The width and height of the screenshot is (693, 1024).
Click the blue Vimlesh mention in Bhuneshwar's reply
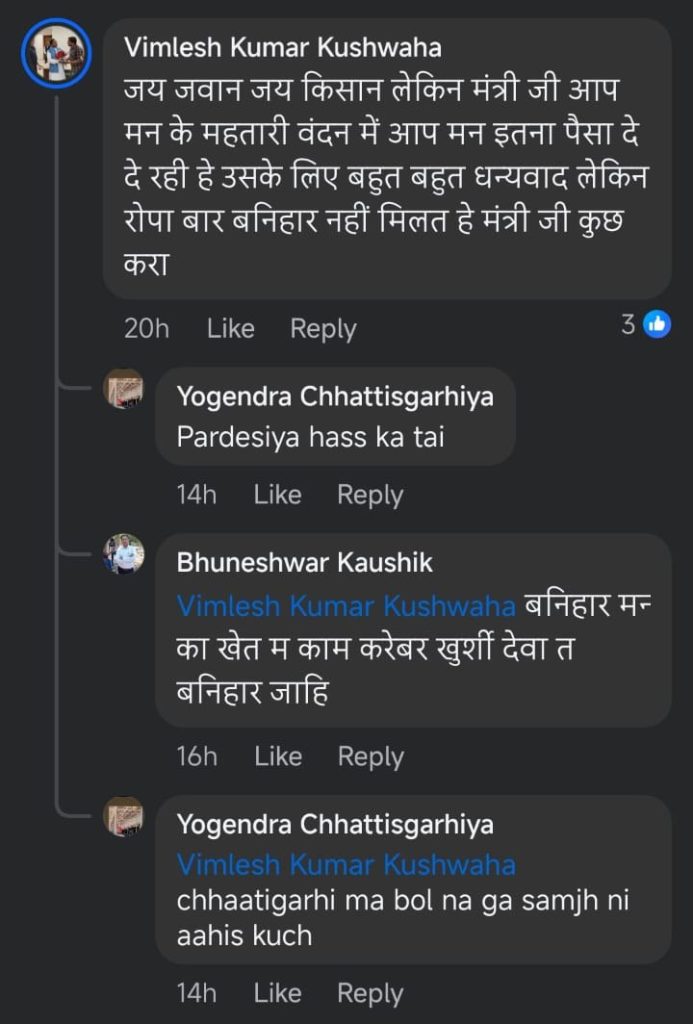346,606
